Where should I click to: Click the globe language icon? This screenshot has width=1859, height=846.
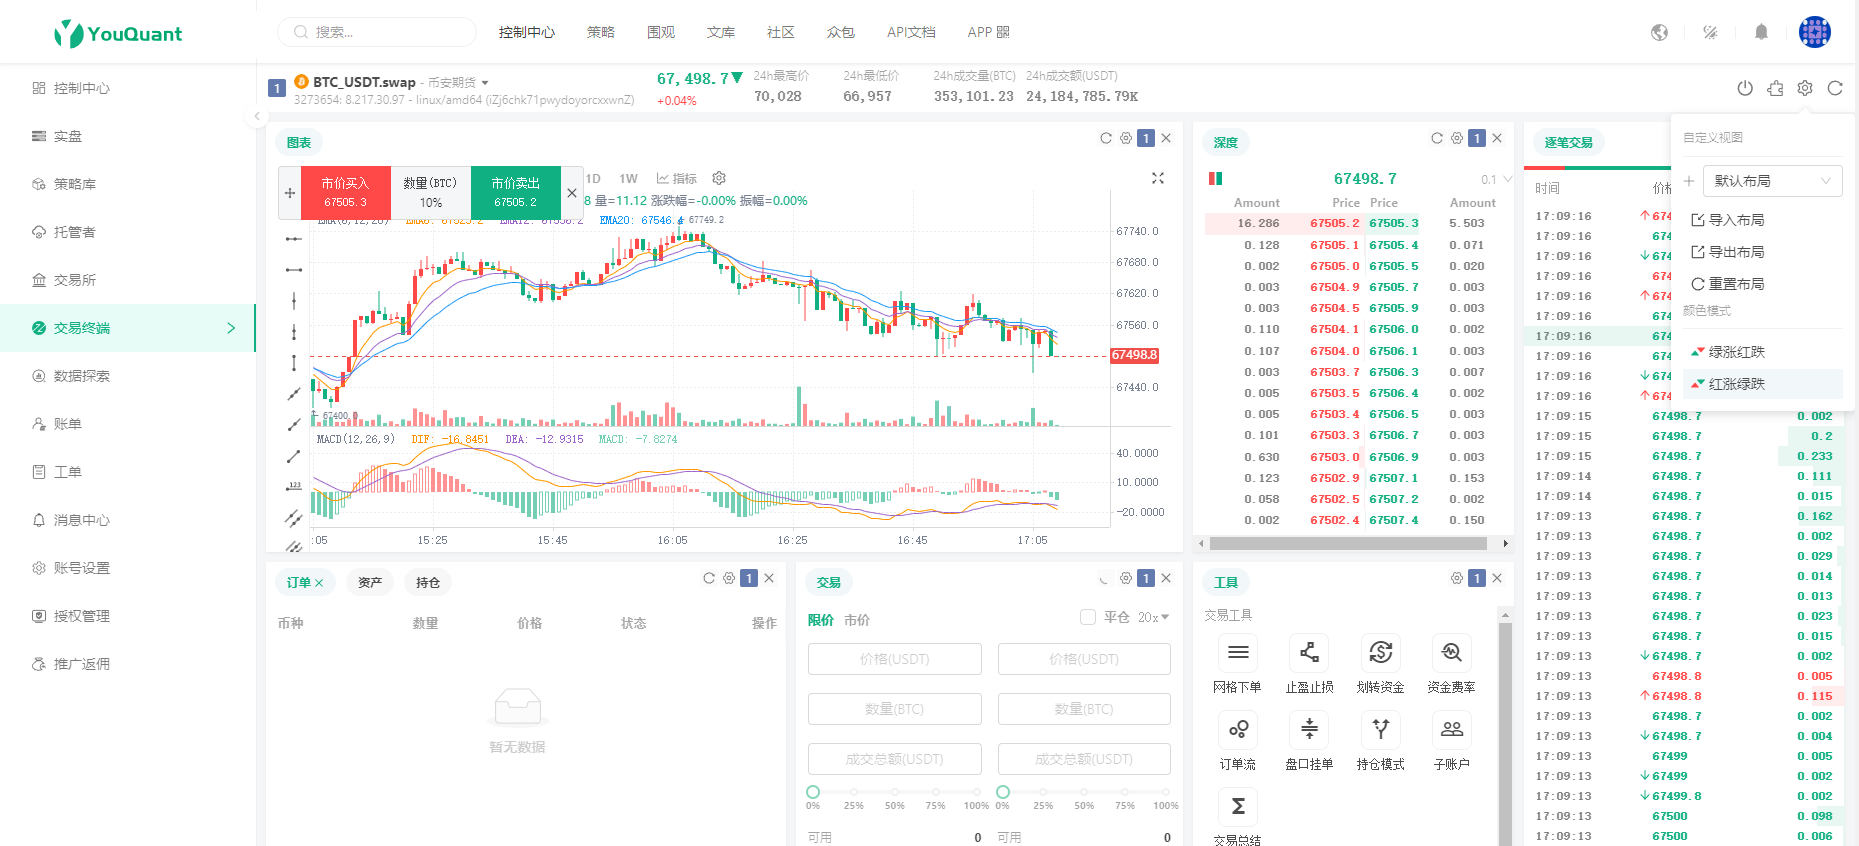pyautogui.click(x=1659, y=32)
